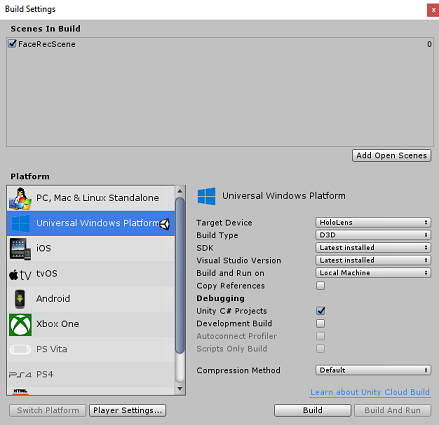Viewport: 439px width, 425px height.
Task: Select the FaceRecScene entry in Scenes In Build
Action: click(220, 44)
